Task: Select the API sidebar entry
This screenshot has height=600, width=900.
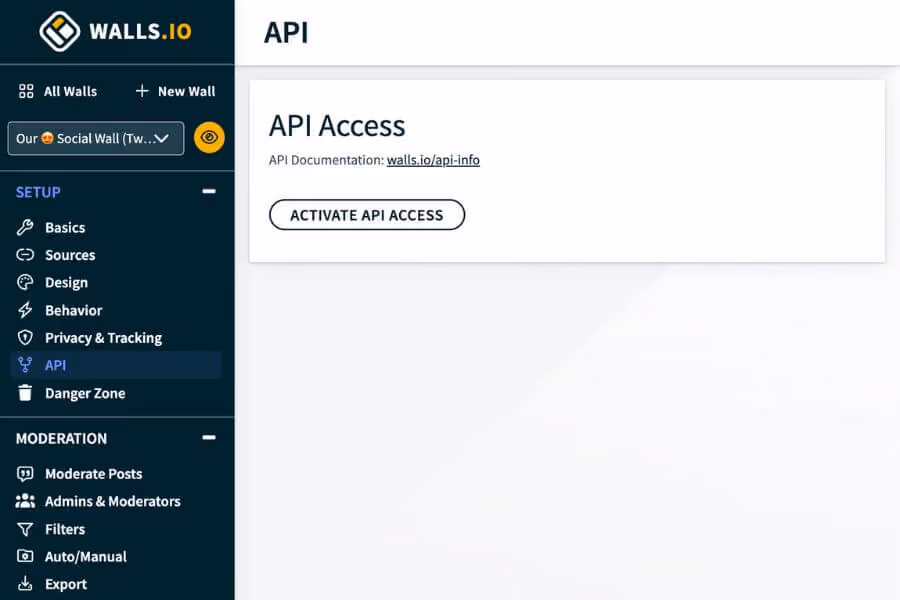Action: pyautogui.click(x=116, y=365)
